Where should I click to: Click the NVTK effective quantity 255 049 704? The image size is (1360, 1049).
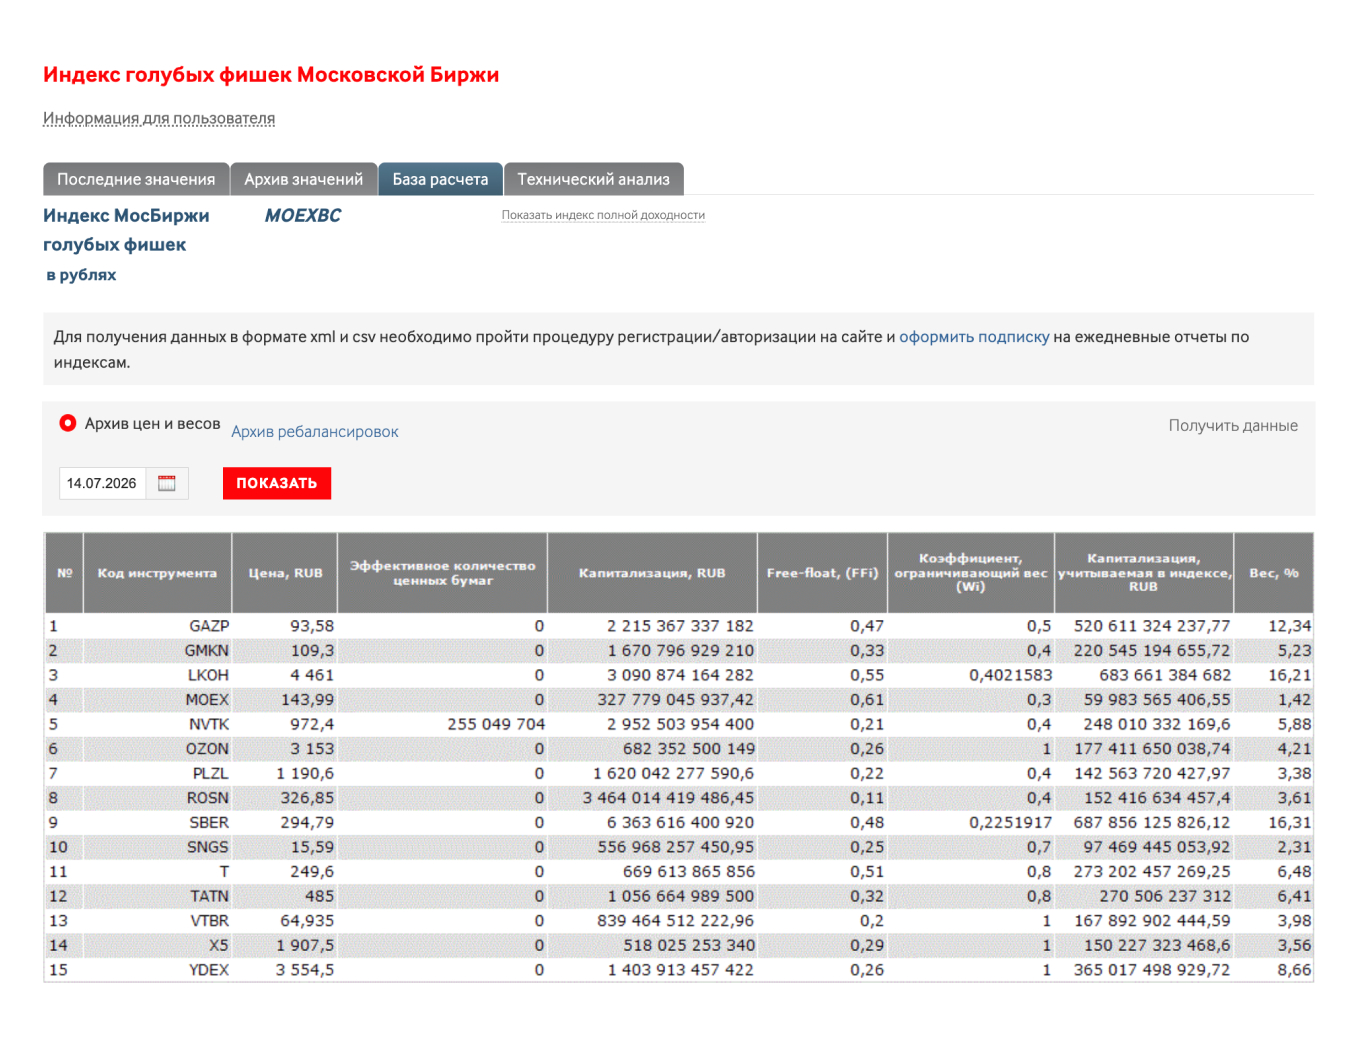tap(496, 724)
